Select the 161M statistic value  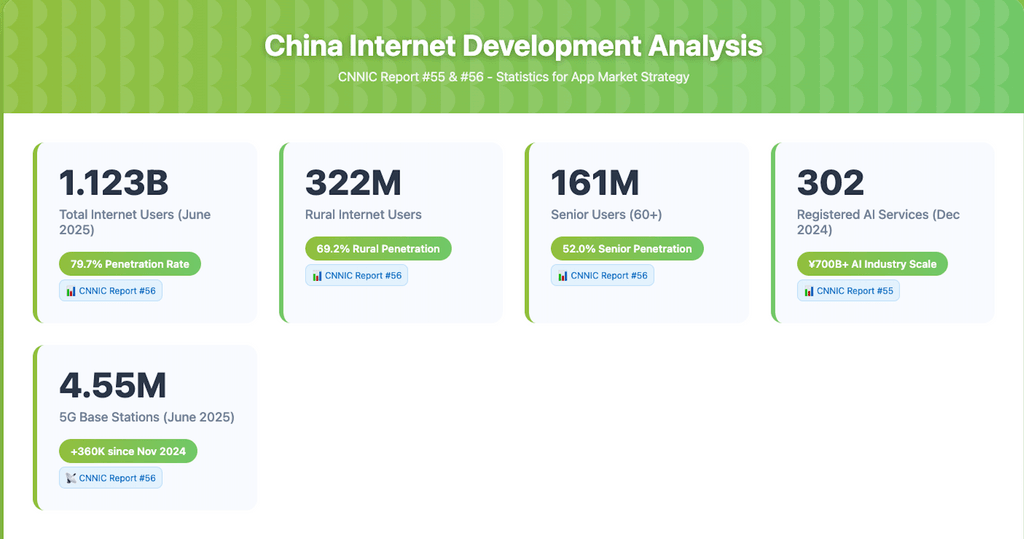point(595,183)
